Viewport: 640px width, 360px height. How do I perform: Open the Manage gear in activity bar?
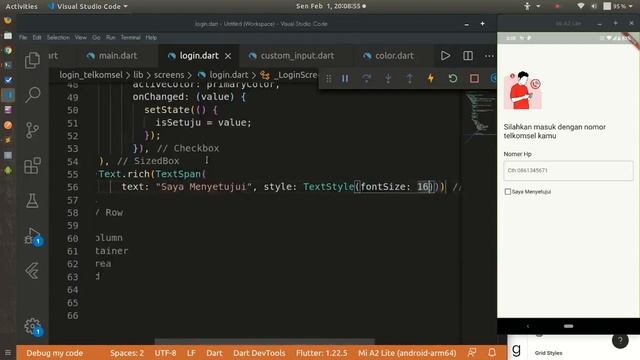coord(32,327)
